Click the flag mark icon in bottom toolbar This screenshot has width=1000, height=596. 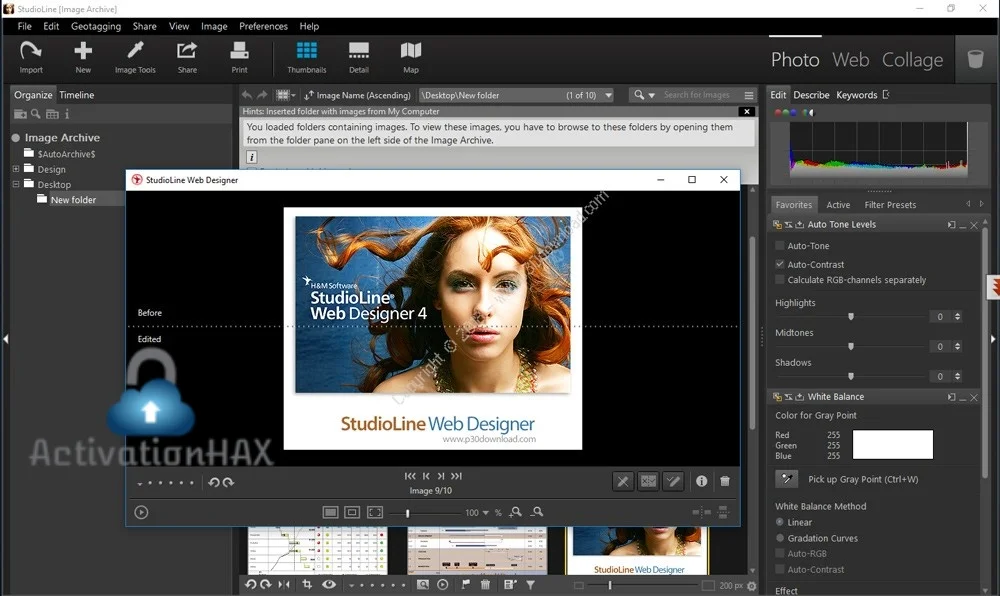coord(466,585)
